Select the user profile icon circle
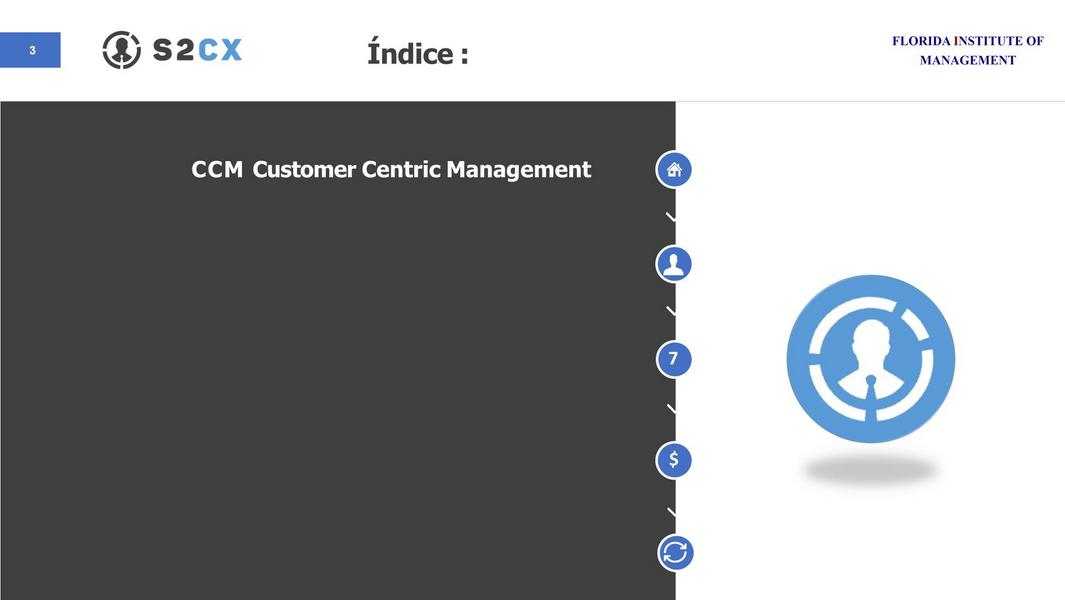 (674, 264)
